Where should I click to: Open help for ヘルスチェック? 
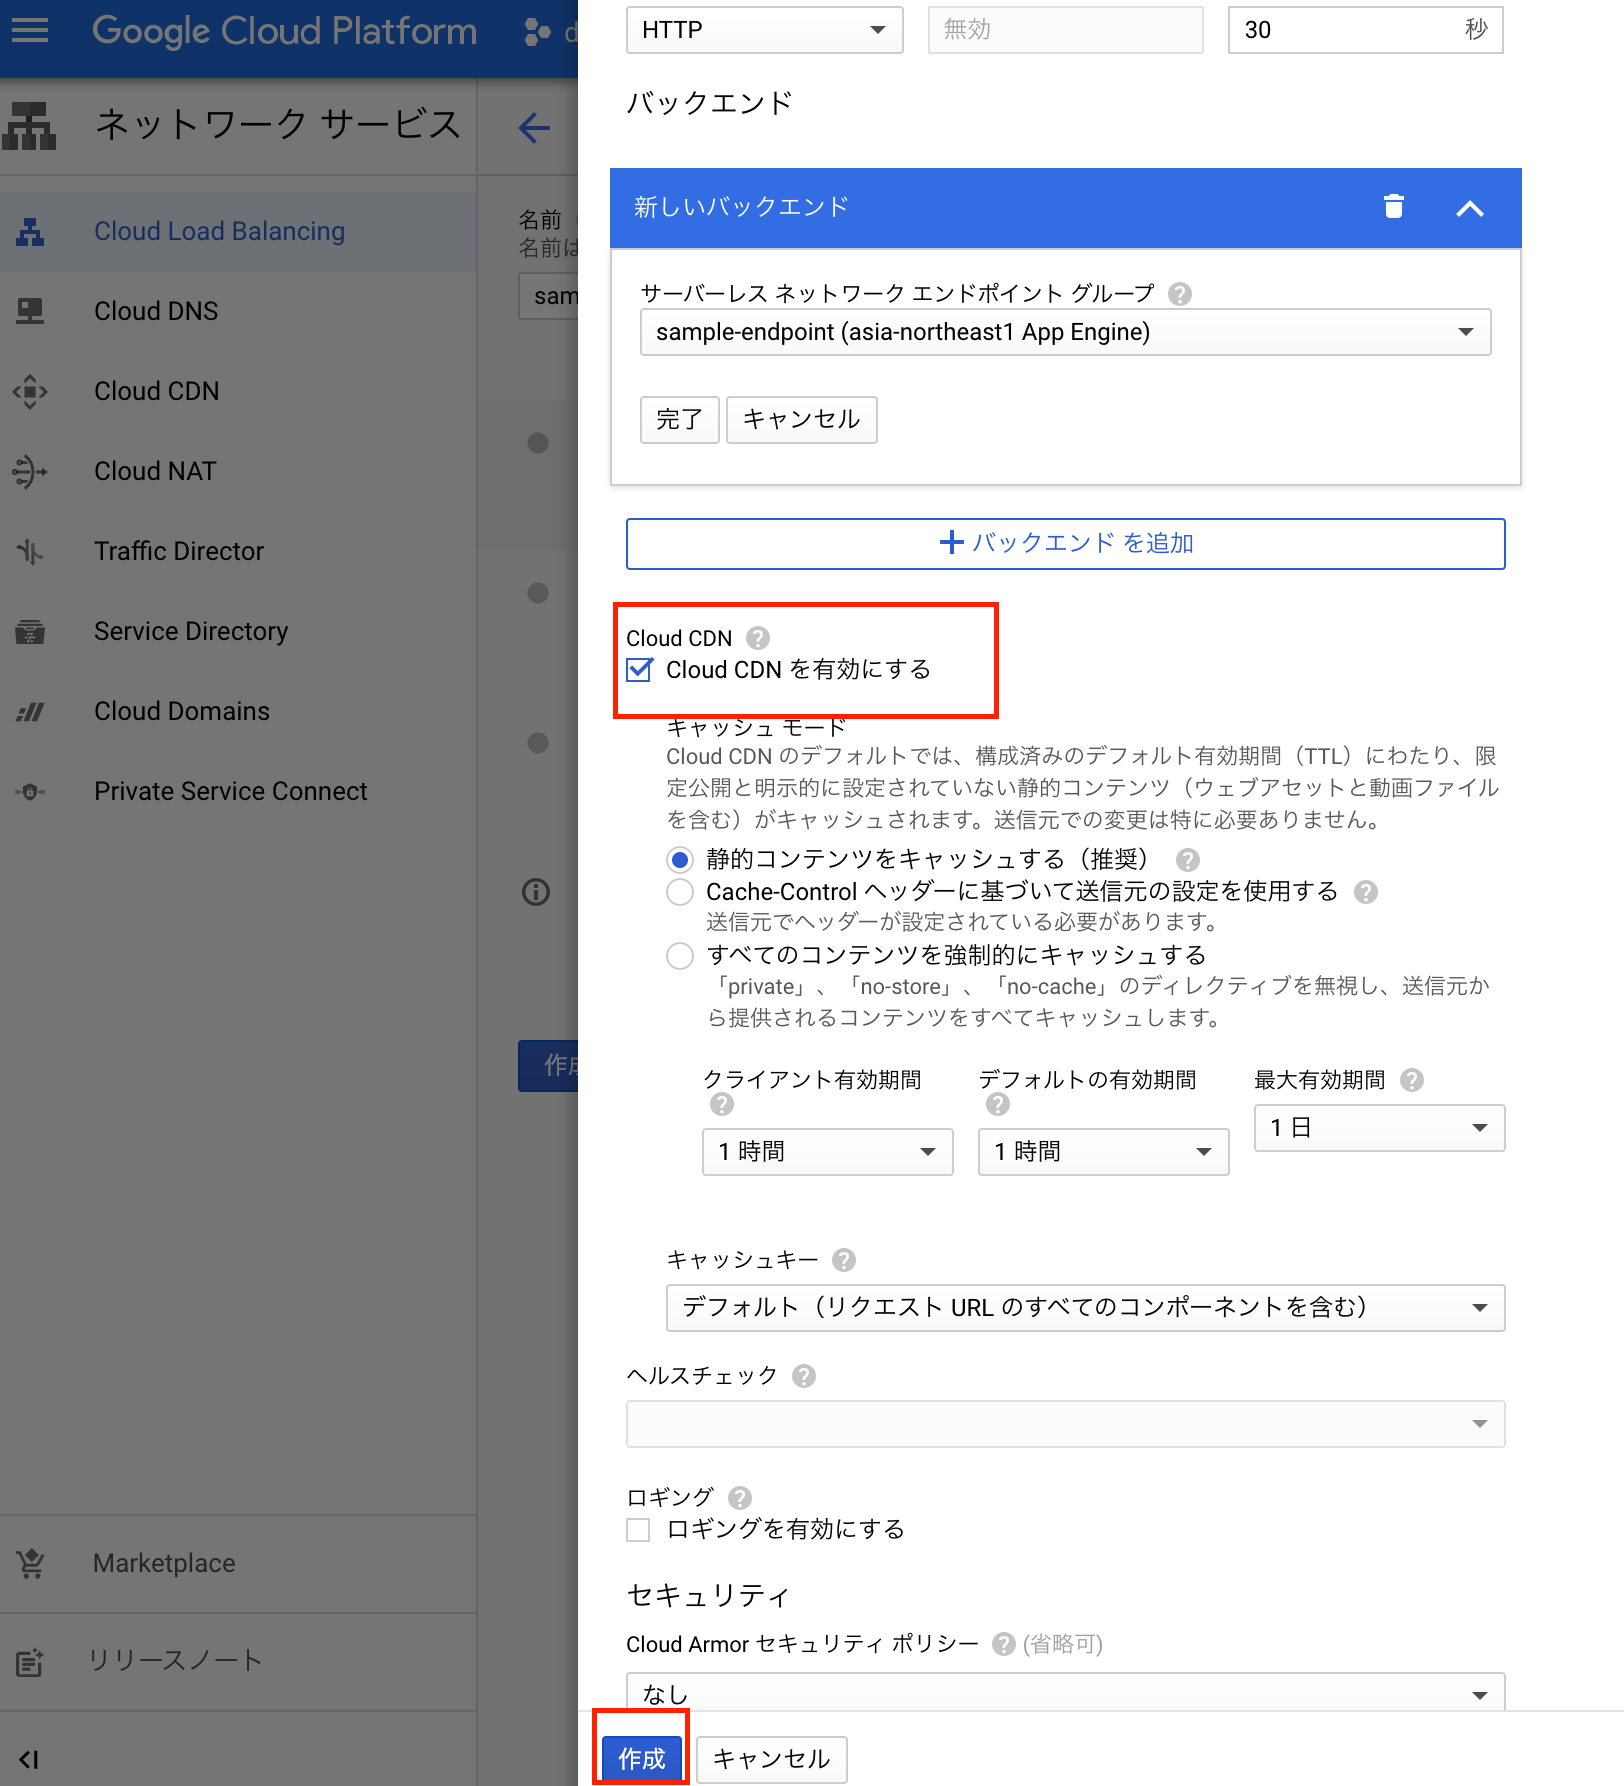(x=804, y=1375)
